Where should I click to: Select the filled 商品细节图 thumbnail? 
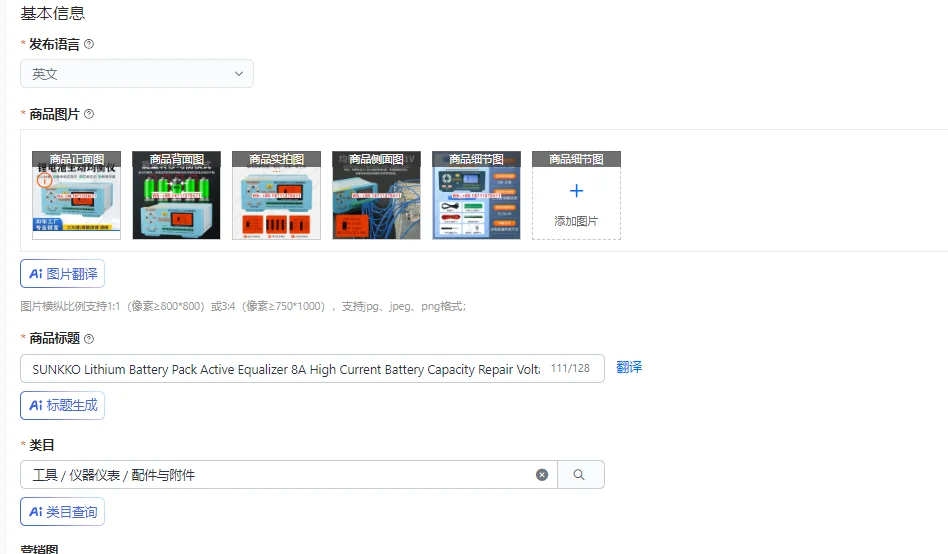pos(476,195)
